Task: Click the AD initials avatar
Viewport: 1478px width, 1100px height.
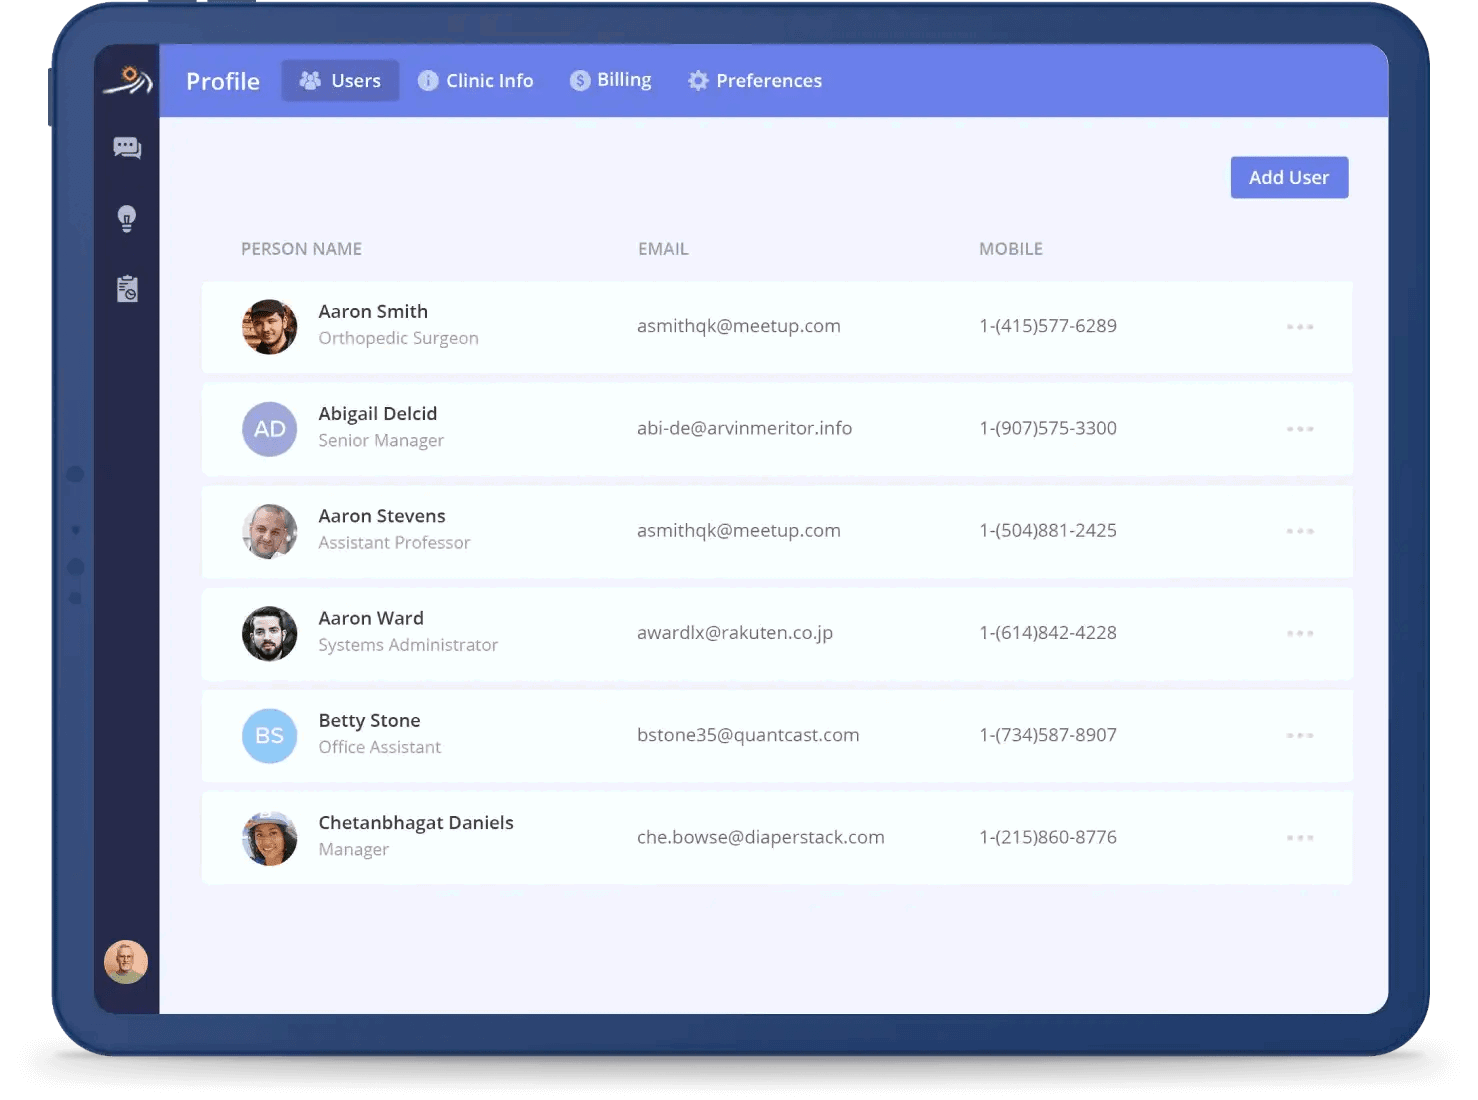Action: [x=270, y=429]
